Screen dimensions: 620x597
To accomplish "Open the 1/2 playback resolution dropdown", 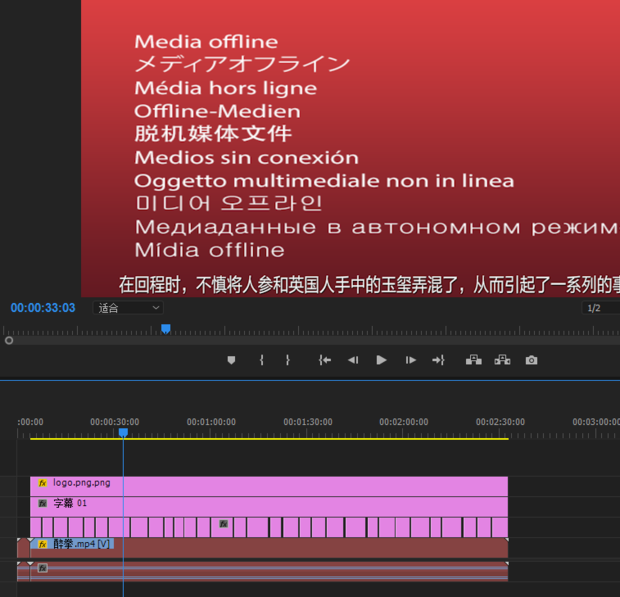I will click(x=601, y=308).
